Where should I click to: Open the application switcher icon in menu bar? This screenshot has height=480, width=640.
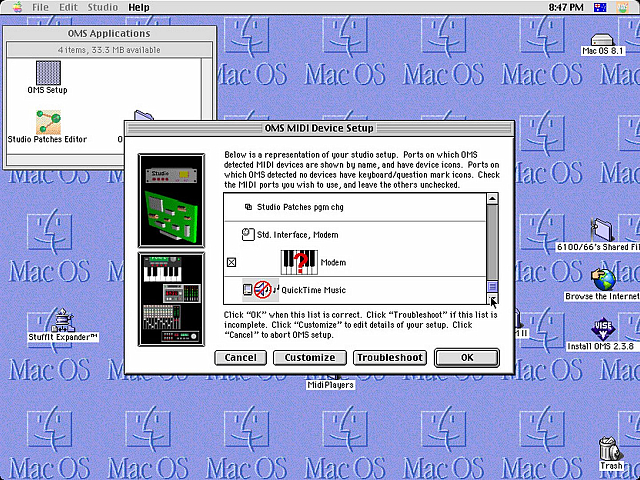pos(623,7)
